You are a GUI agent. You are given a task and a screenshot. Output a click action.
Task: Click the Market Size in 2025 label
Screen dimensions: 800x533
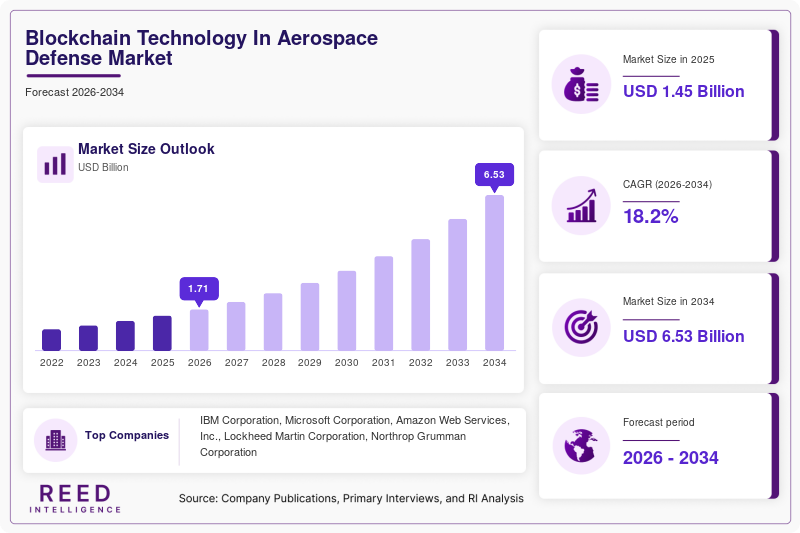point(668,60)
